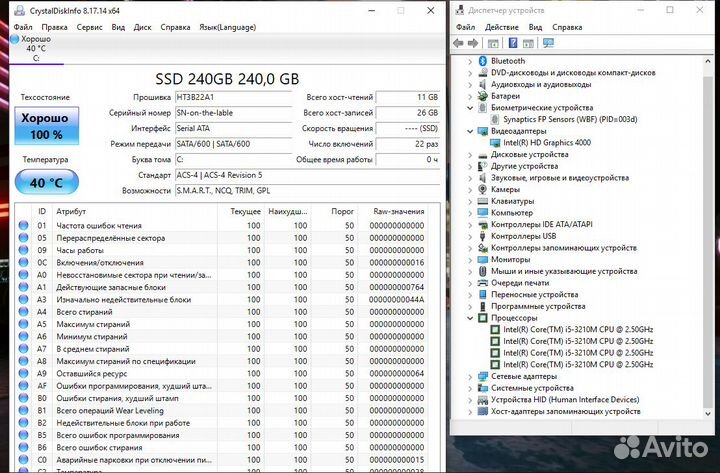This screenshot has height=473, width=720.
Task: Expand the Мыши и иные указывающие устройства node
Action: (470, 271)
